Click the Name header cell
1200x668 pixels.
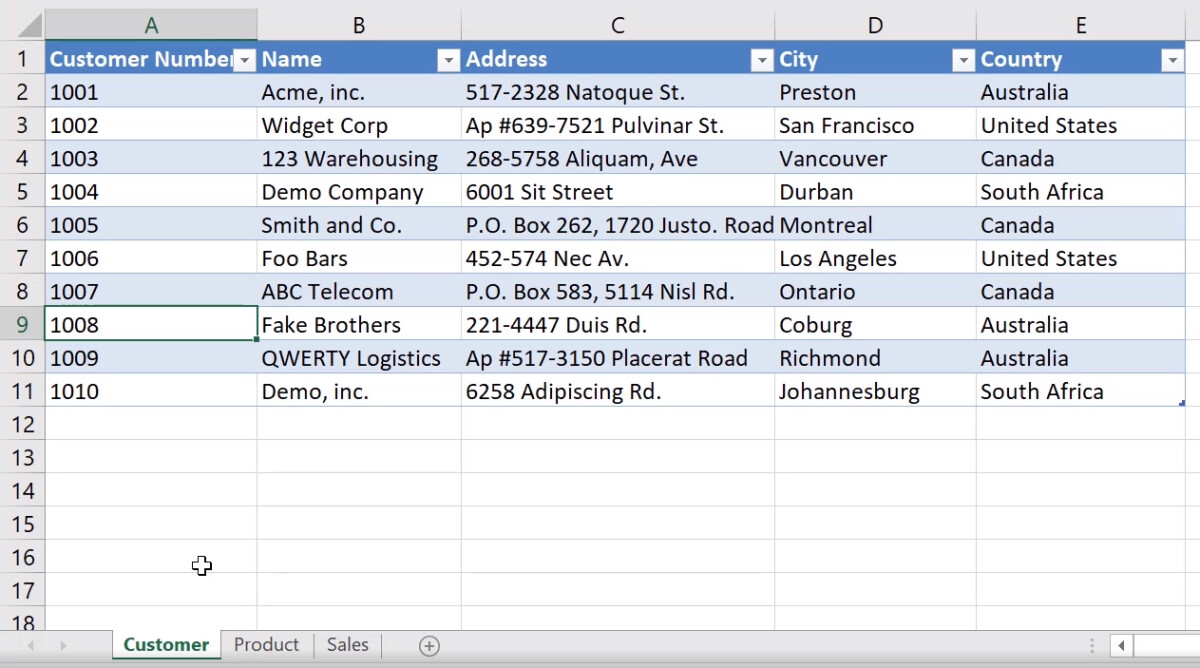pos(359,59)
